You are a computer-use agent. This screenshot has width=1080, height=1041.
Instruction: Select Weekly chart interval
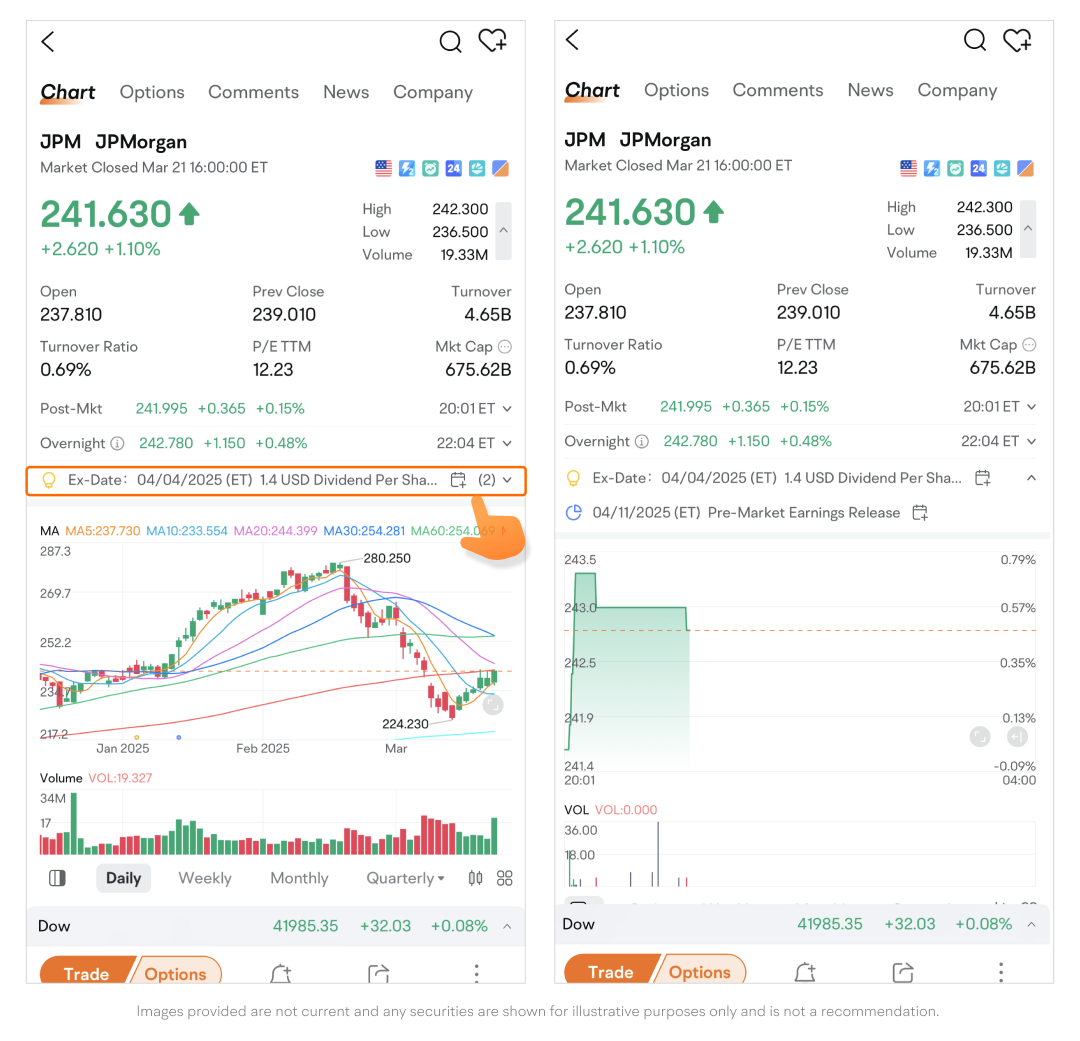(205, 878)
